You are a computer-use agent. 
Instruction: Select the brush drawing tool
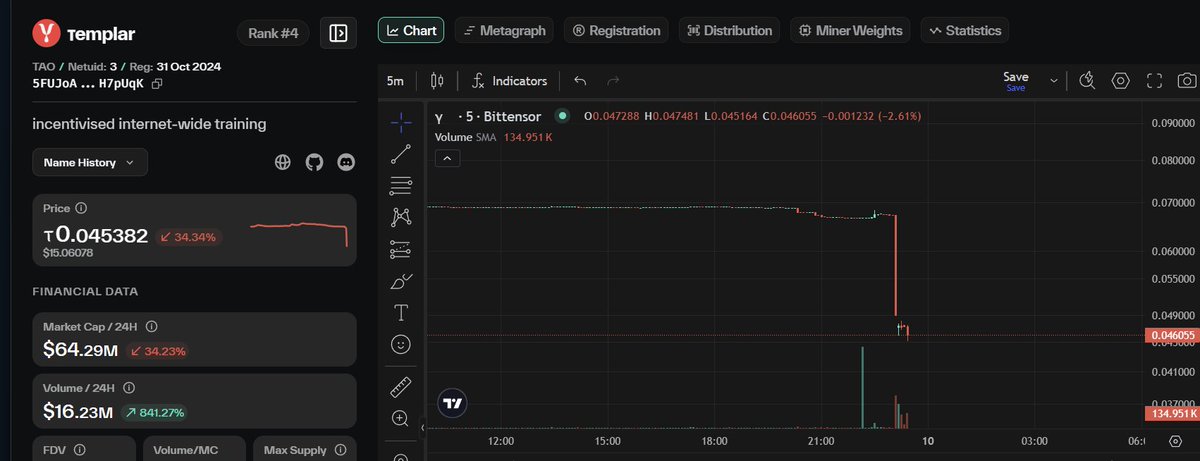pyautogui.click(x=401, y=280)
